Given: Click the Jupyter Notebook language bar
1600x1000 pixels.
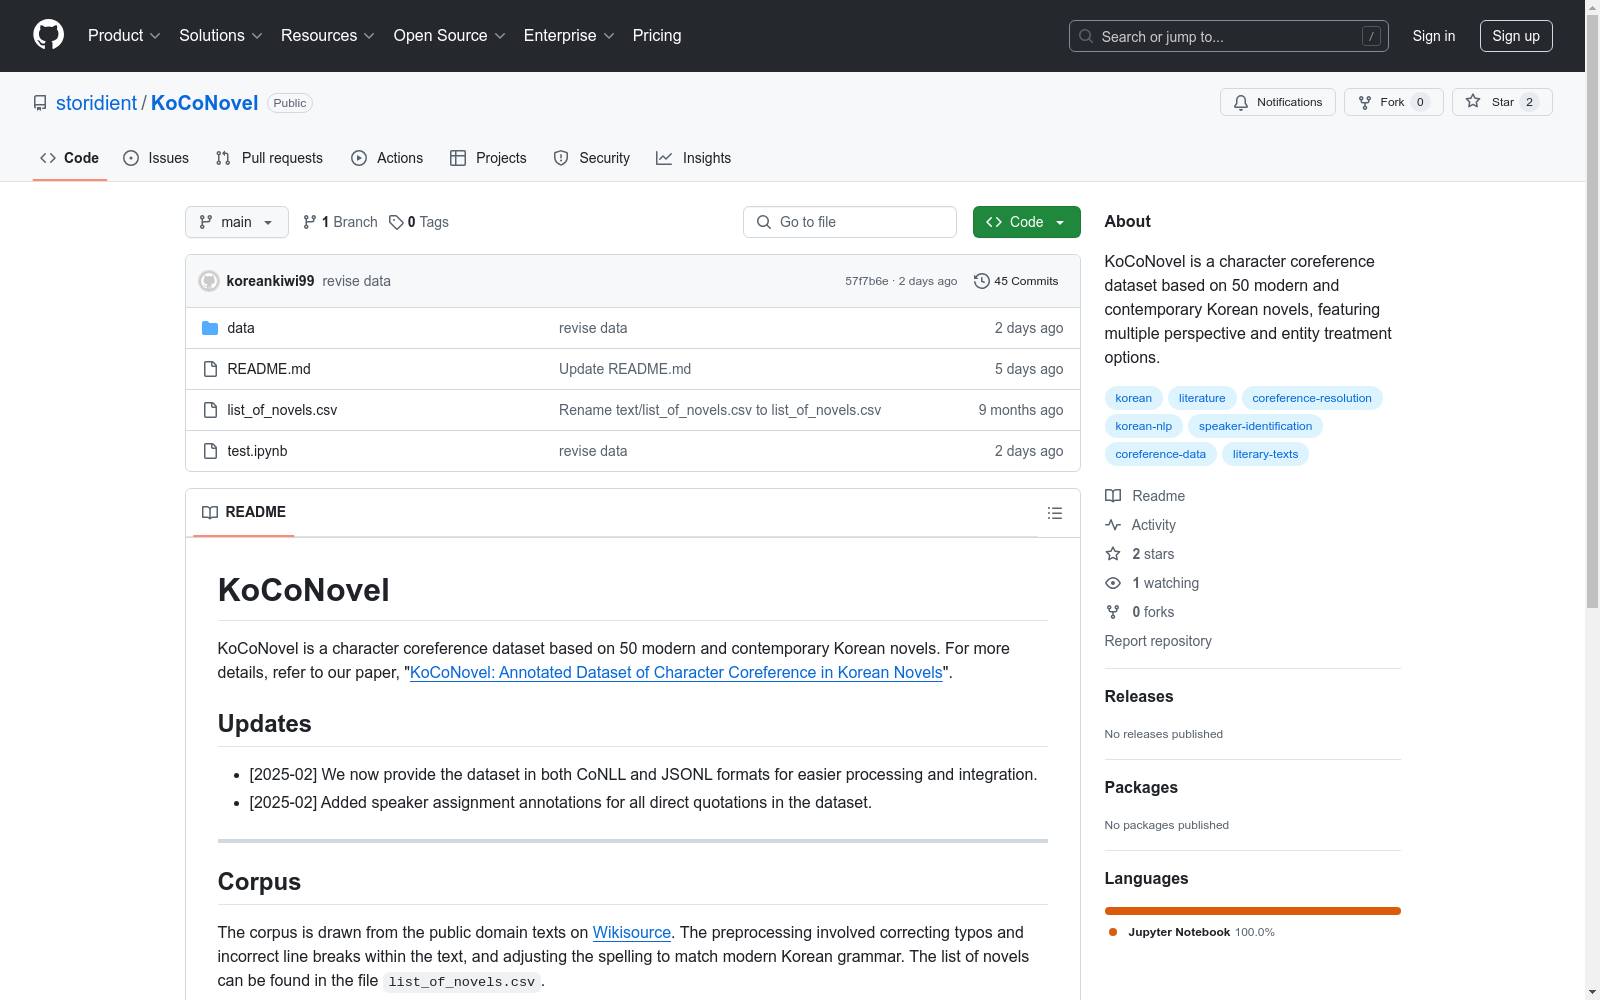Looking at the screenshot, I should pyautogui.click(x=1253, y=911).
